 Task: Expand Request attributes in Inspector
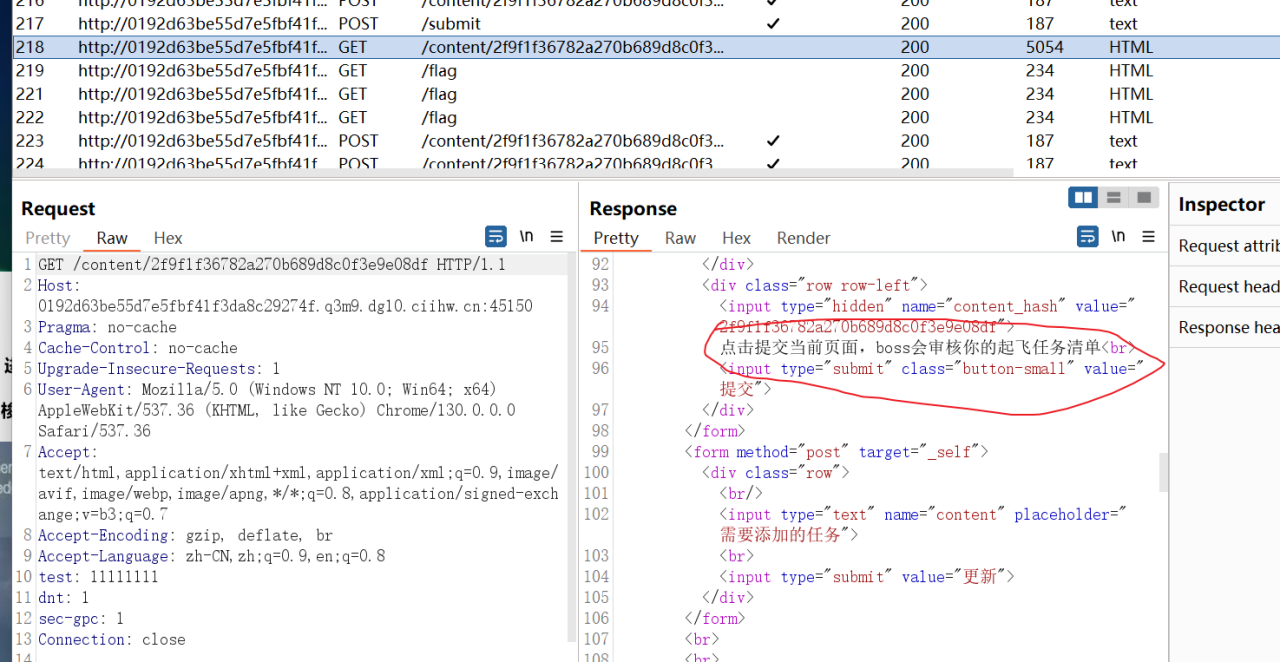pyautogui.click(x=1228, y=246)
